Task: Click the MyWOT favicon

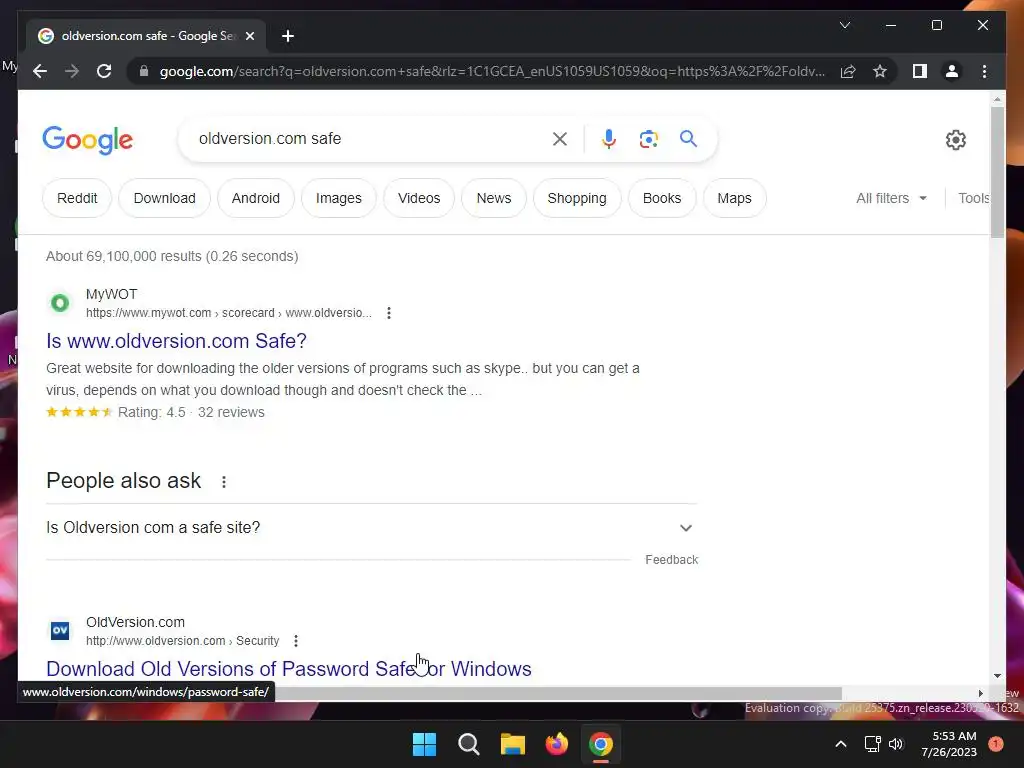Action: click(60, 303)
